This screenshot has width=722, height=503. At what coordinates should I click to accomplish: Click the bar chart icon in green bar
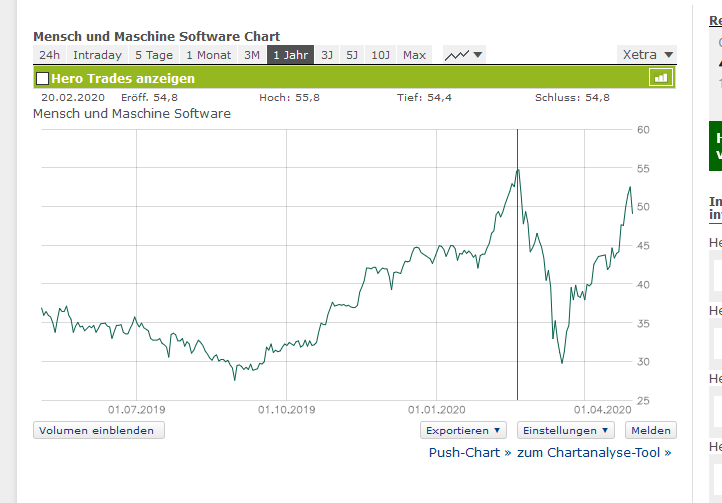661,77
